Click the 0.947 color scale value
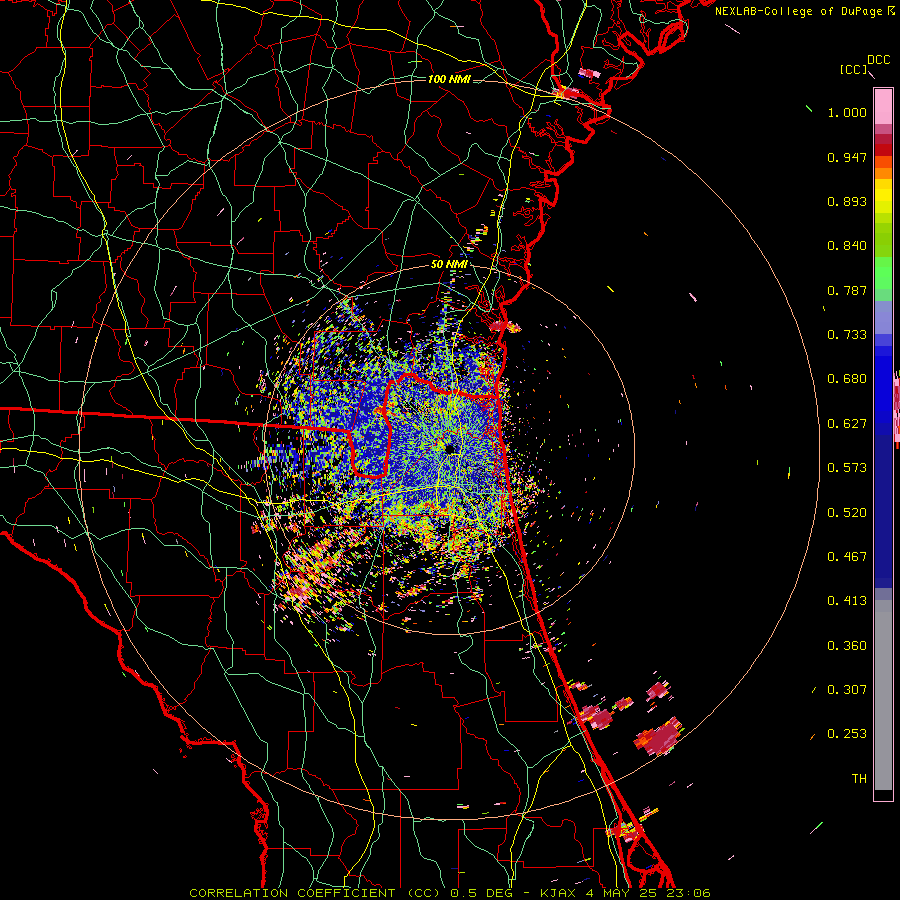Screen dimensions: 900x900 [847, 157]
